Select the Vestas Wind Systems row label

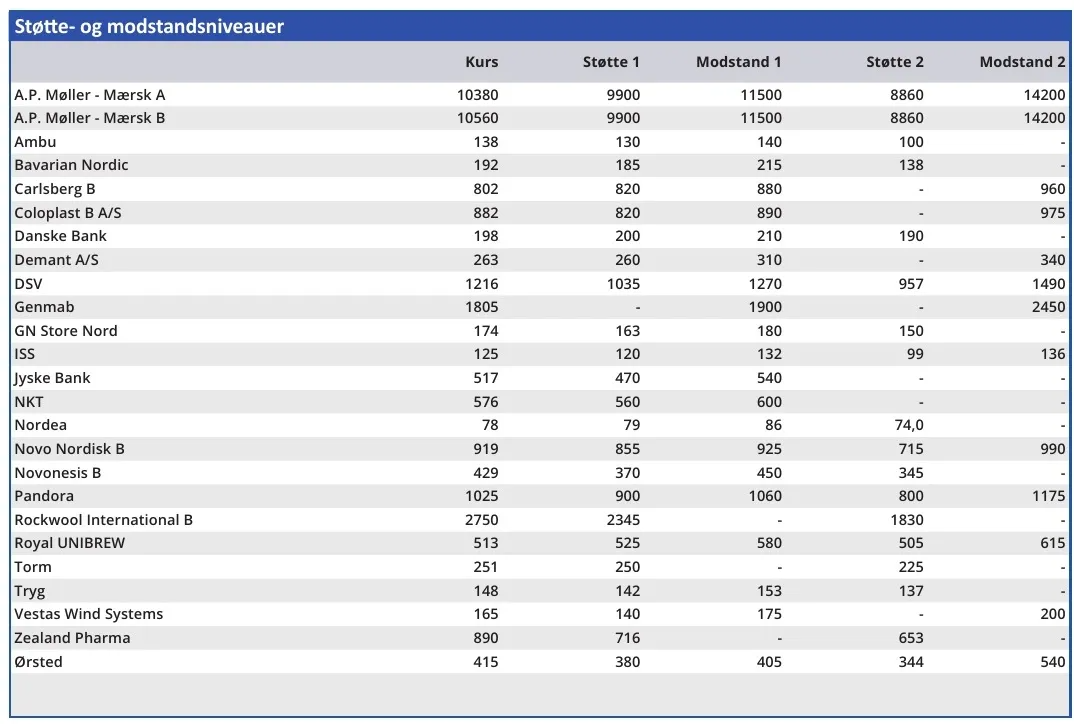click(88, 614)
